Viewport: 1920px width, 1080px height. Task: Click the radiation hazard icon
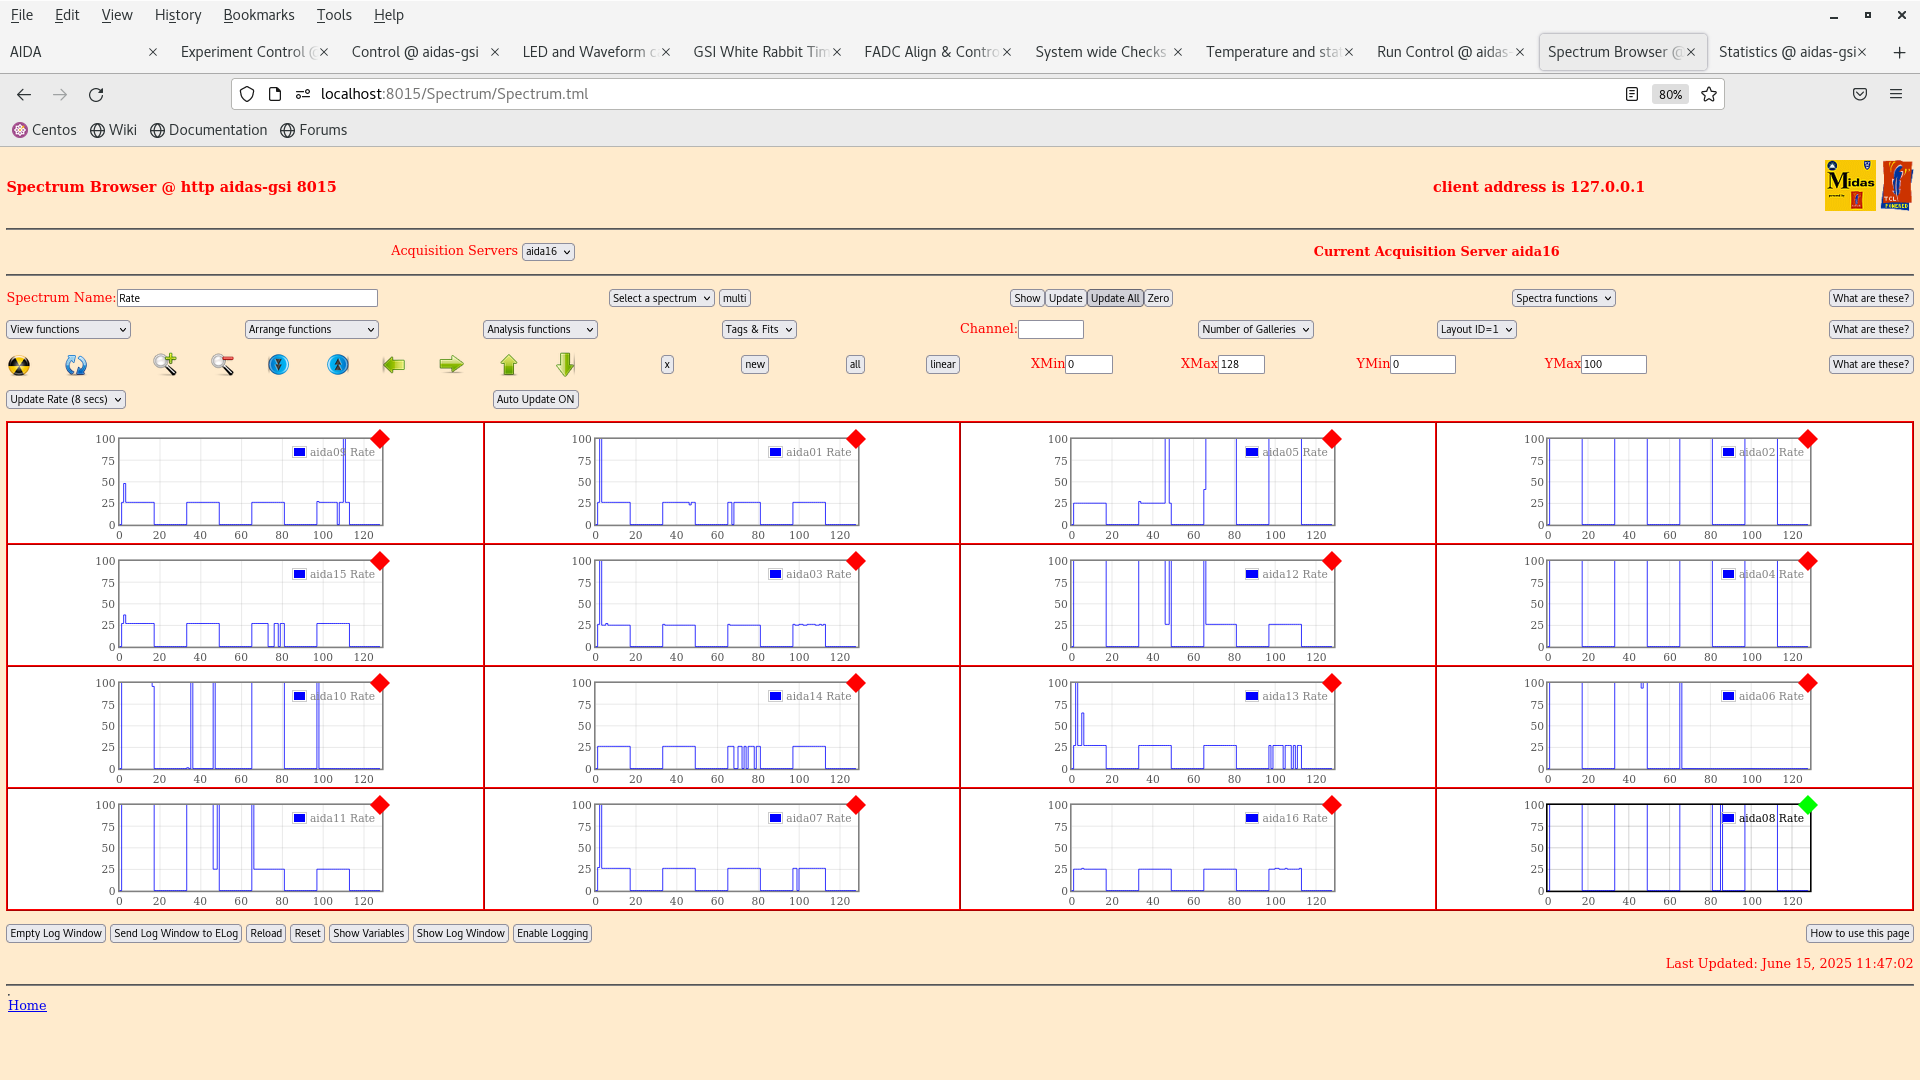pyautogui.click(x=19, y=366)
